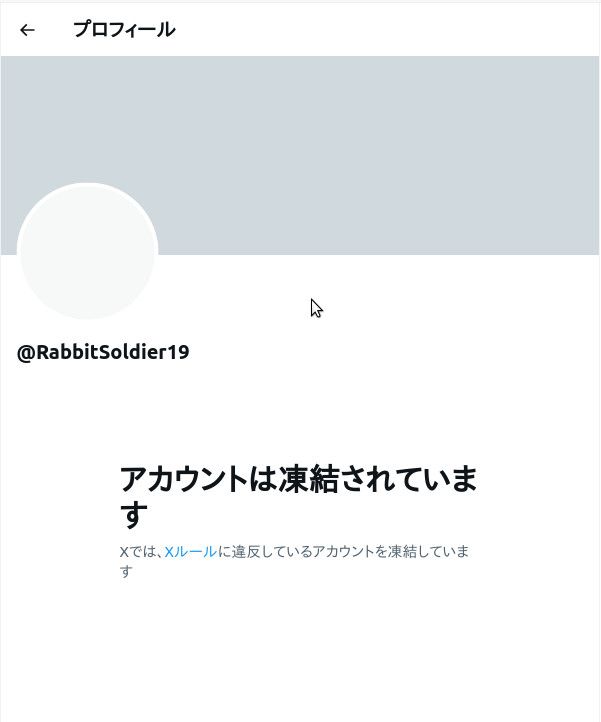Open the blank circular profile avatar
This screenshot has width=601, height=722.
[x=88, y=251]
